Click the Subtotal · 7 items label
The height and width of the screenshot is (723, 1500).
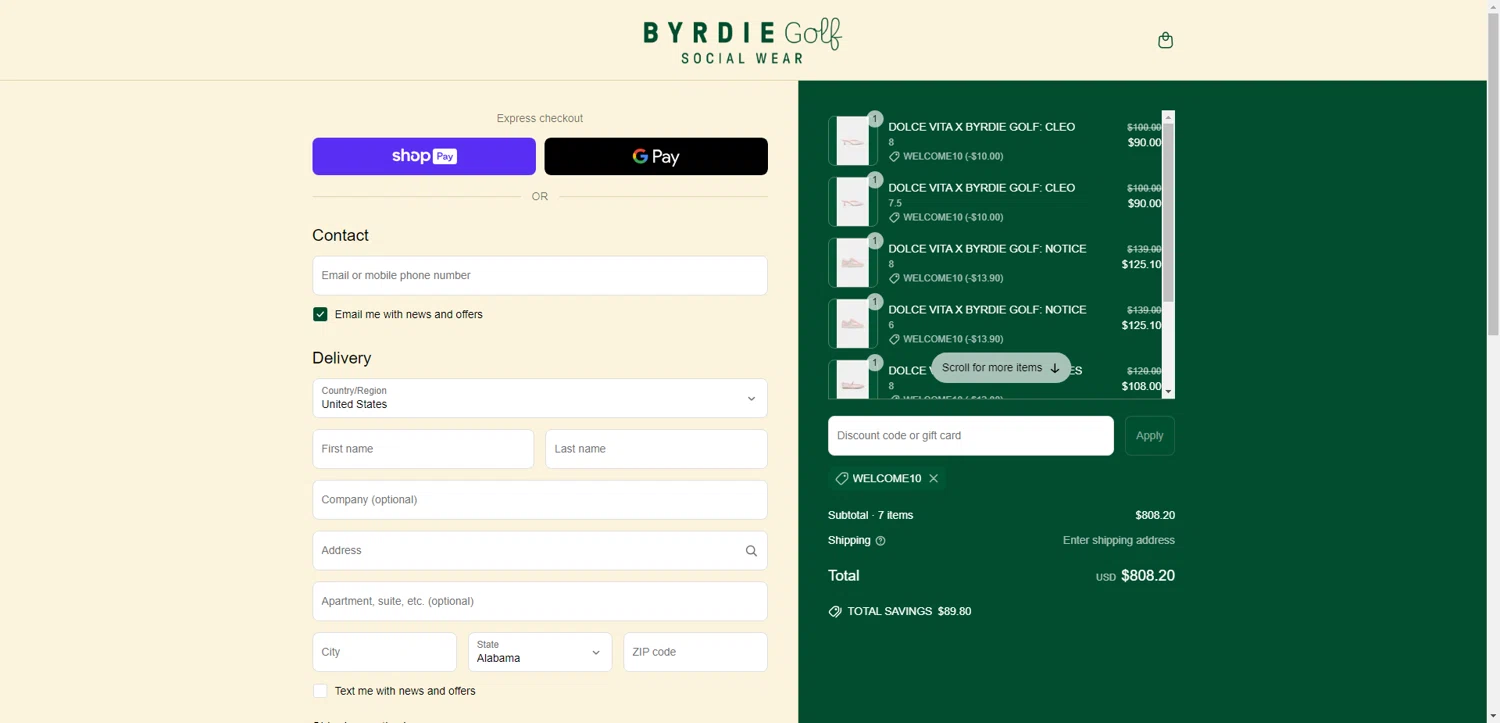870,516
